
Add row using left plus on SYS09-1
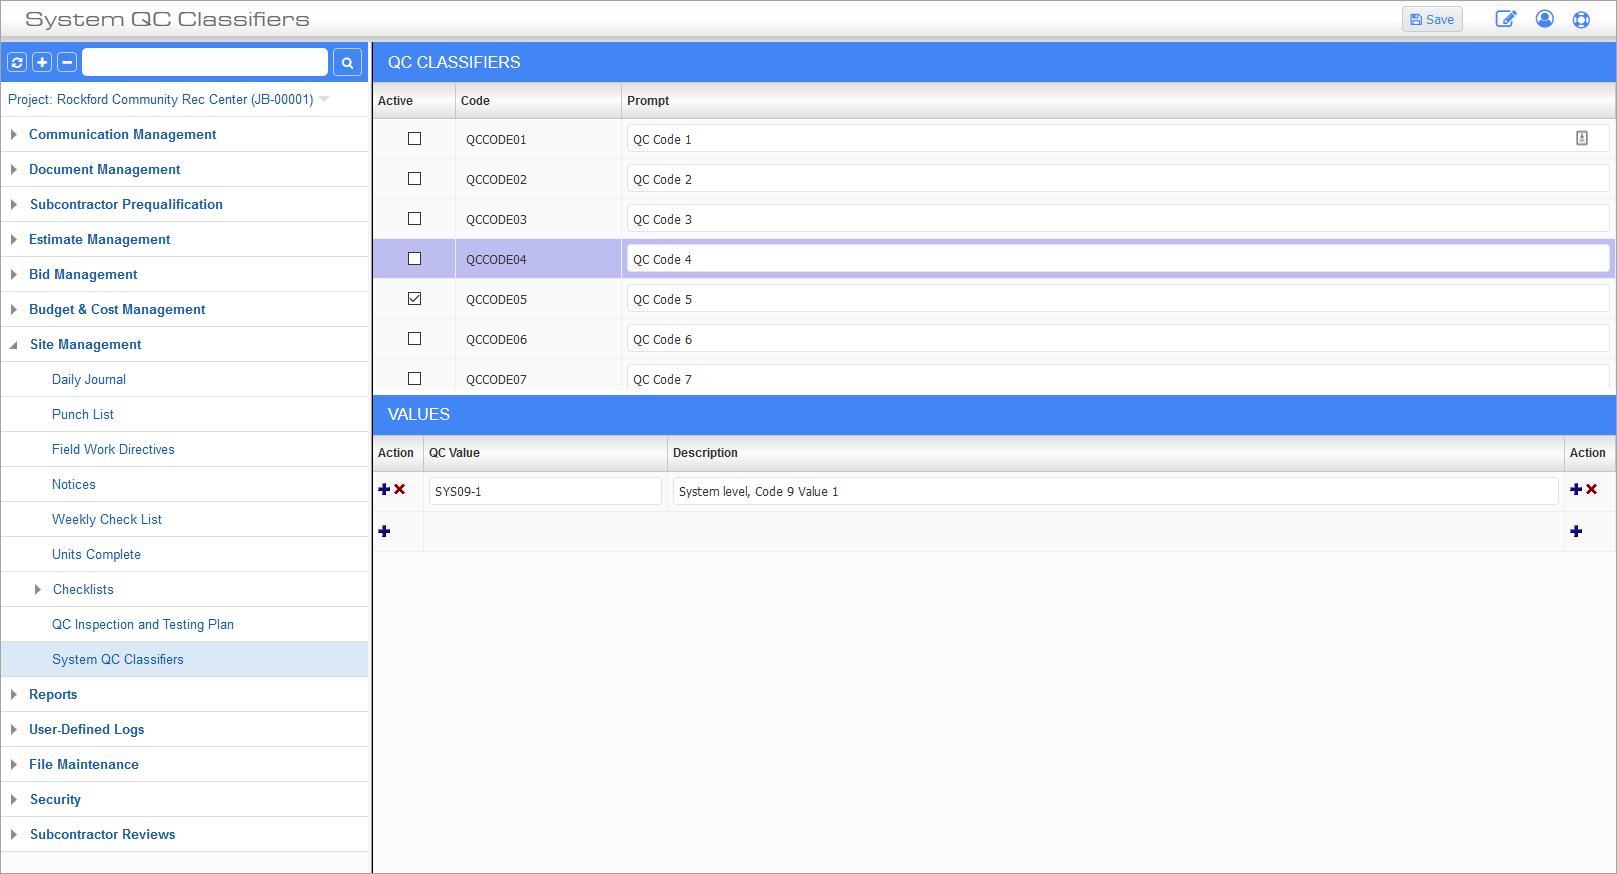pos(384,489)
